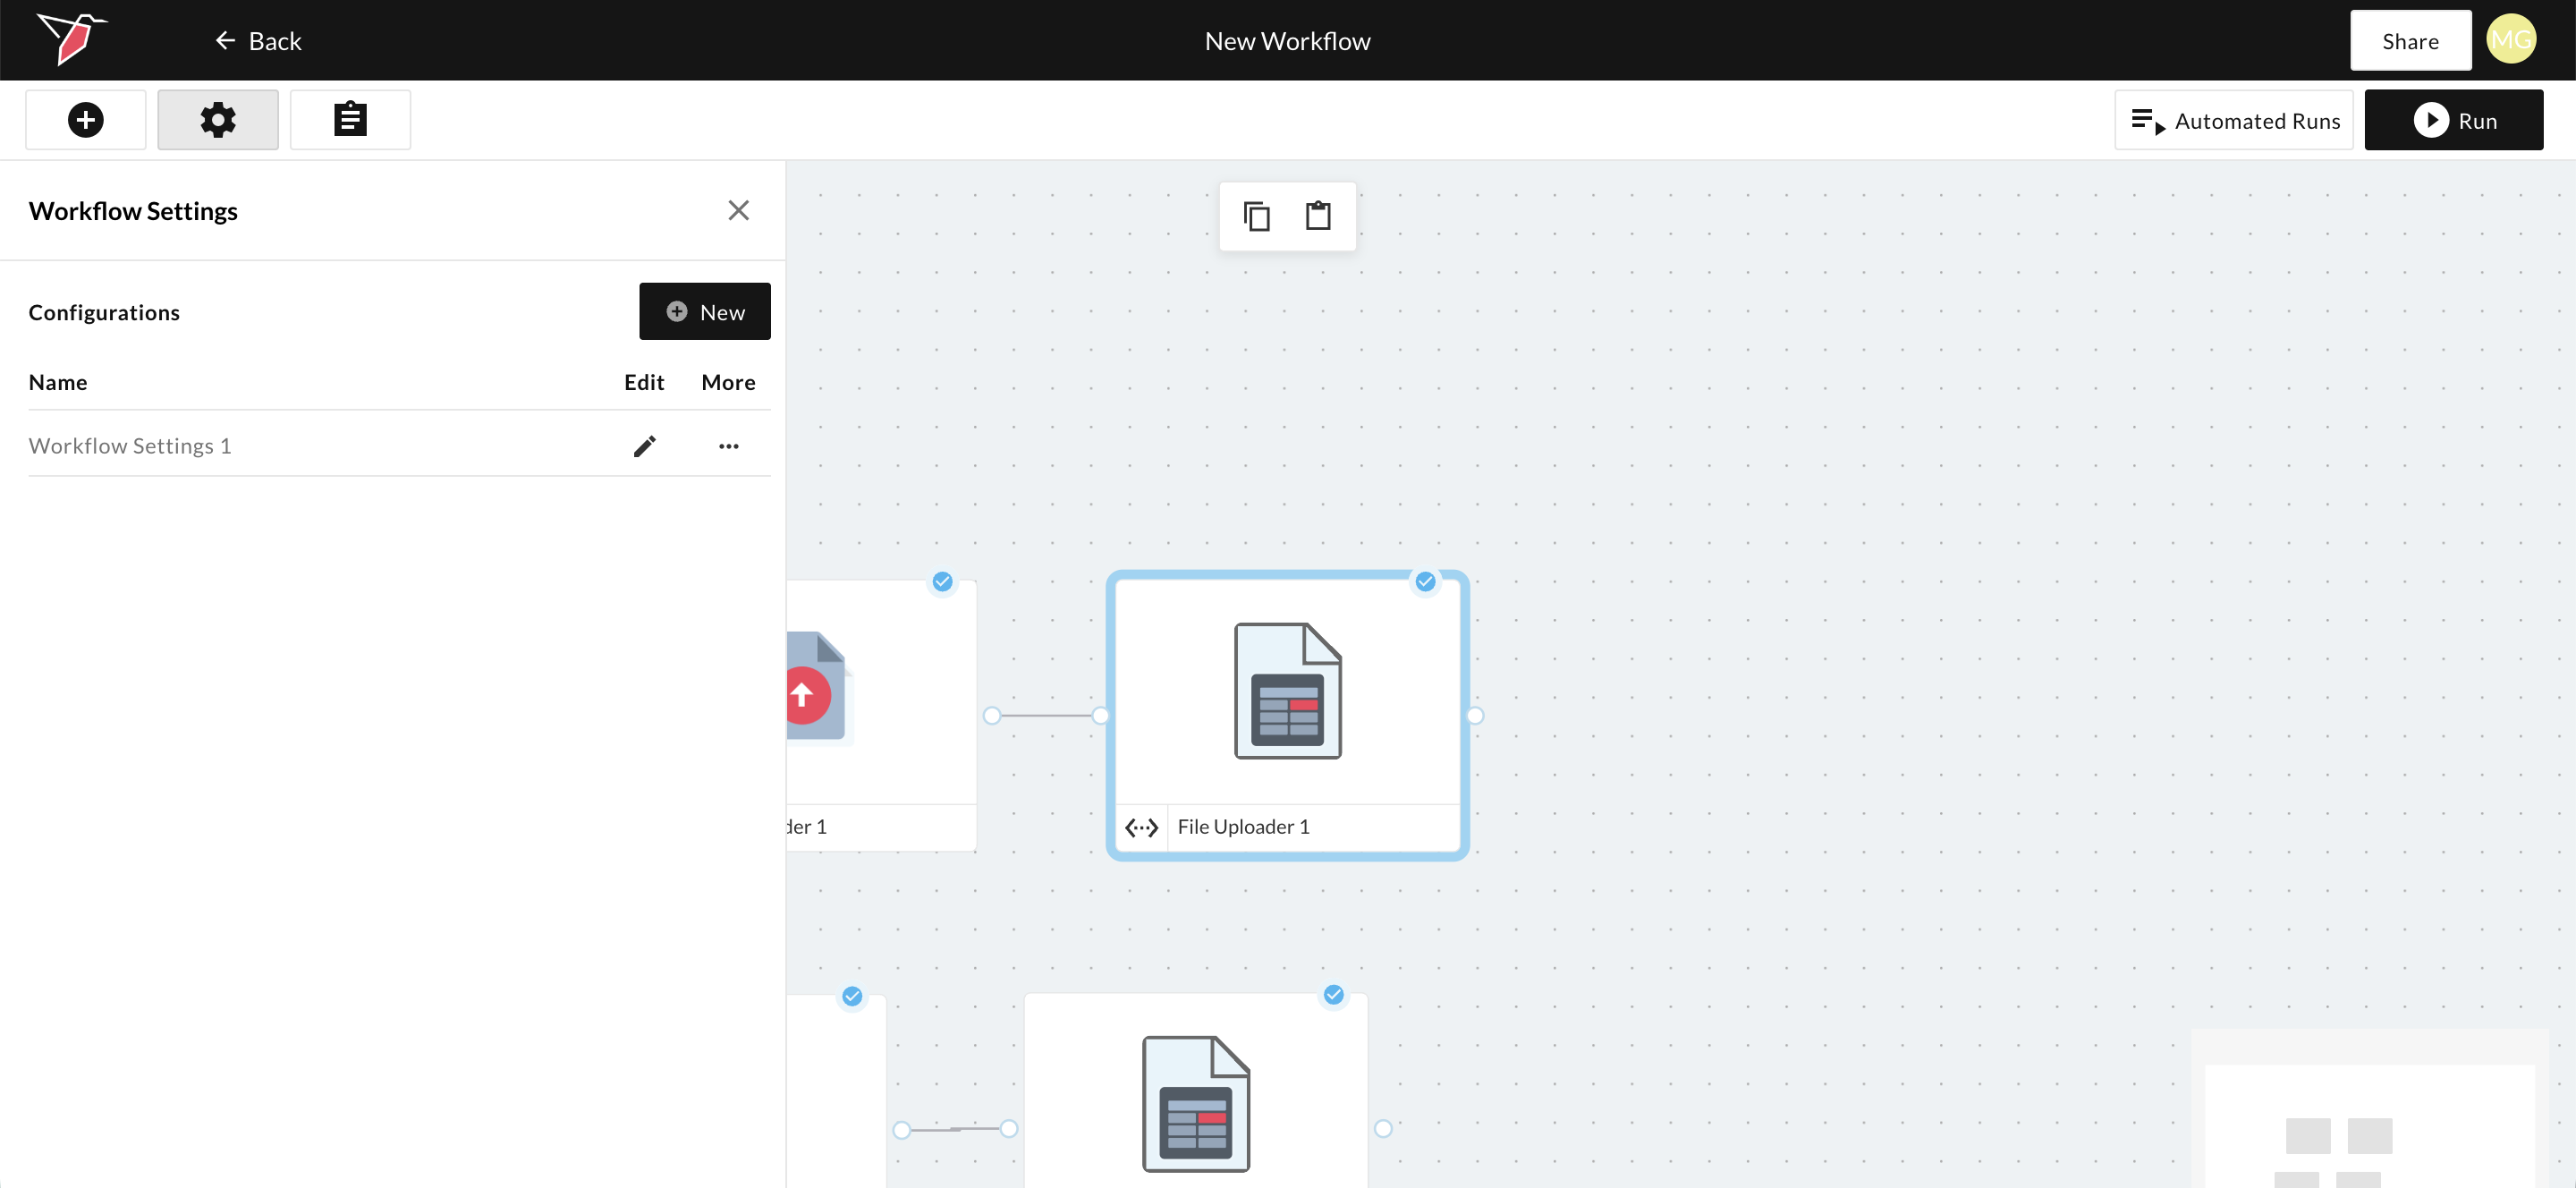
Task: Close the Workflow Settings panel
Action: [738, 210]
